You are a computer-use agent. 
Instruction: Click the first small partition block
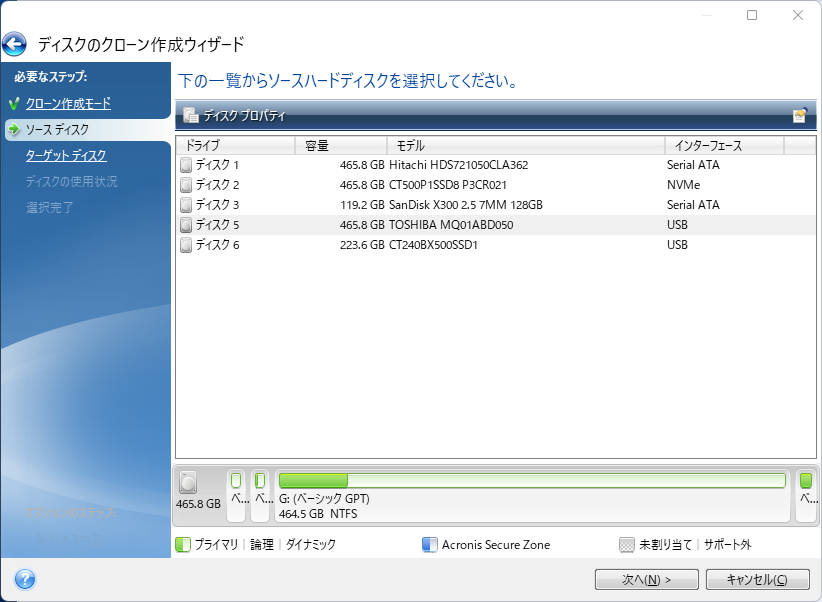click(x=236, y=496)
